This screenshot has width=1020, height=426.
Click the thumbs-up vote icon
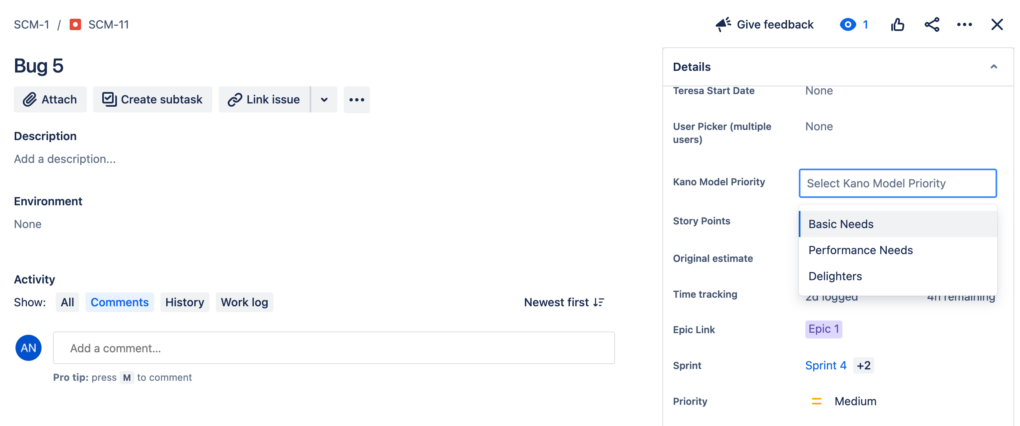898,25
